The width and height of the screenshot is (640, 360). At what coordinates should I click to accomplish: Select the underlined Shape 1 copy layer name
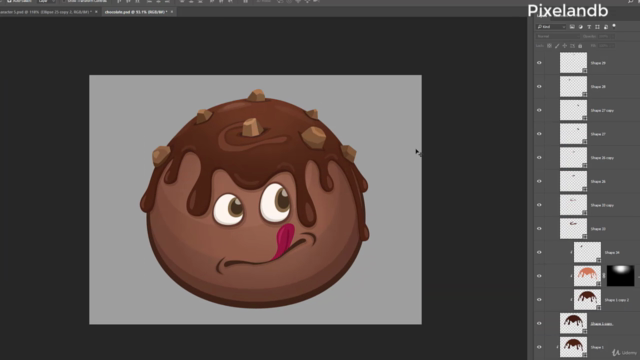pos(602,324)
